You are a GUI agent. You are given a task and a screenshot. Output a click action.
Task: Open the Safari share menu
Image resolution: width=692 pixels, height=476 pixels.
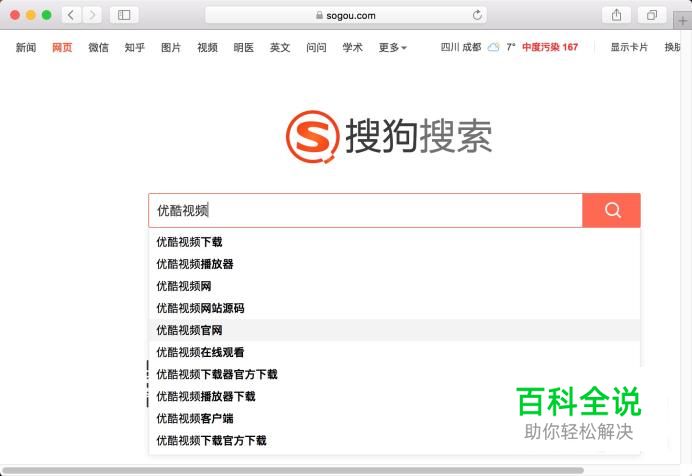[617, 15]
